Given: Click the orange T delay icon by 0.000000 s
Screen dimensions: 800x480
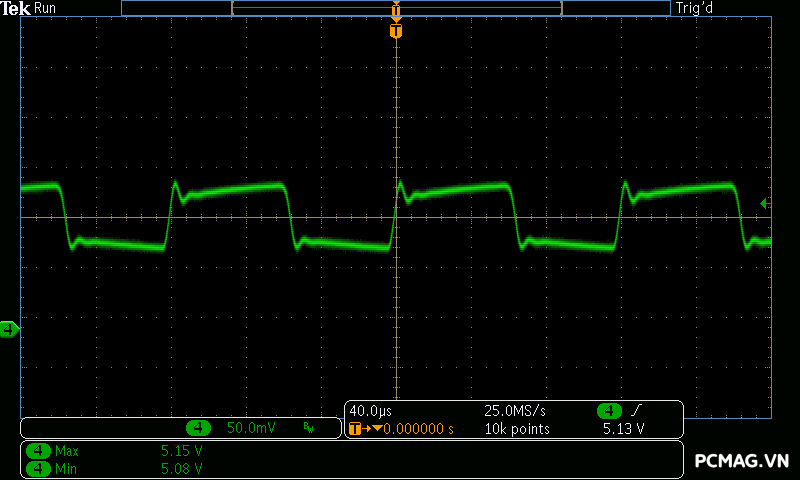Looking at the screenshot, I should point(356,429).
